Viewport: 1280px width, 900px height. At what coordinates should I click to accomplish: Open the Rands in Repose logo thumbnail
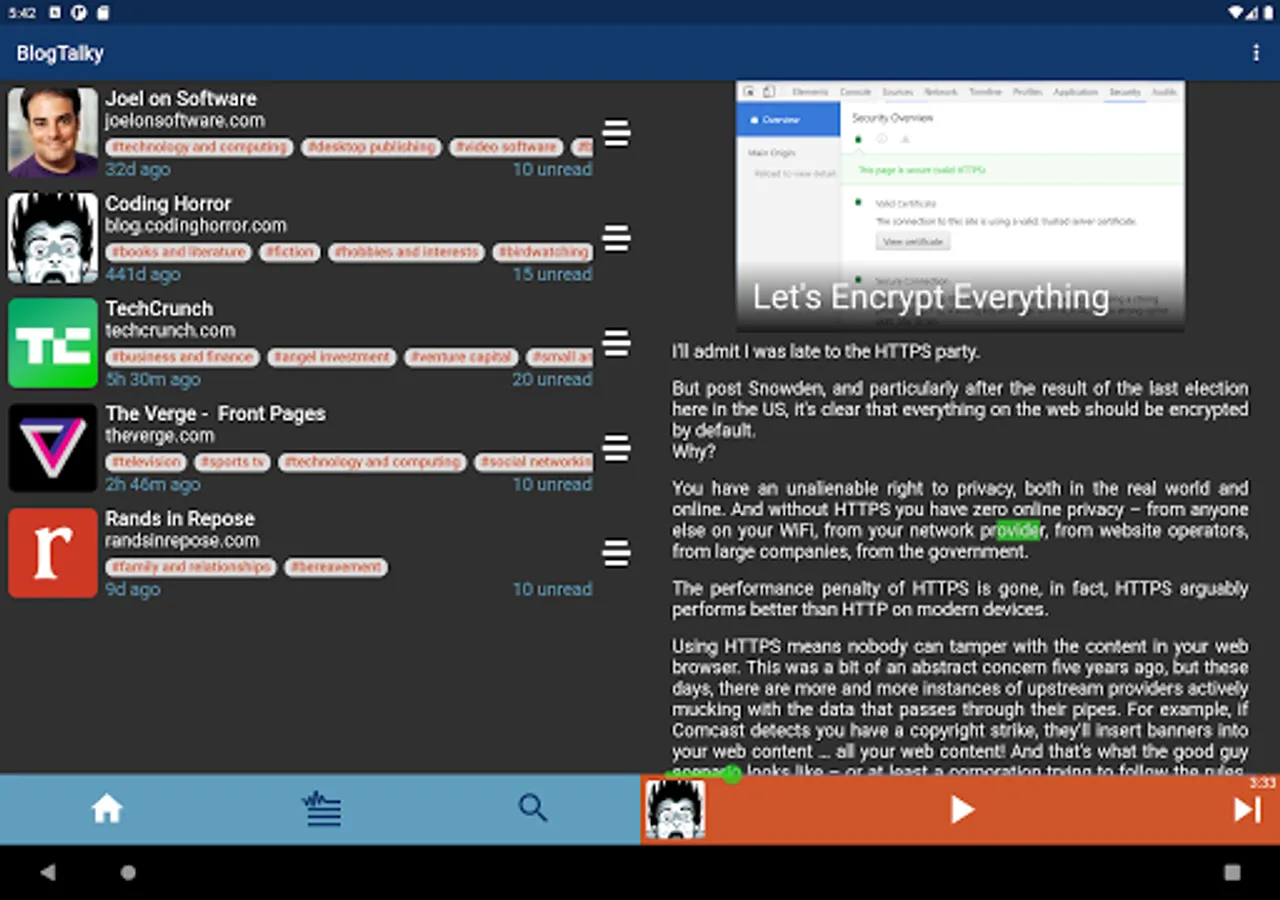tap(53, 553)
